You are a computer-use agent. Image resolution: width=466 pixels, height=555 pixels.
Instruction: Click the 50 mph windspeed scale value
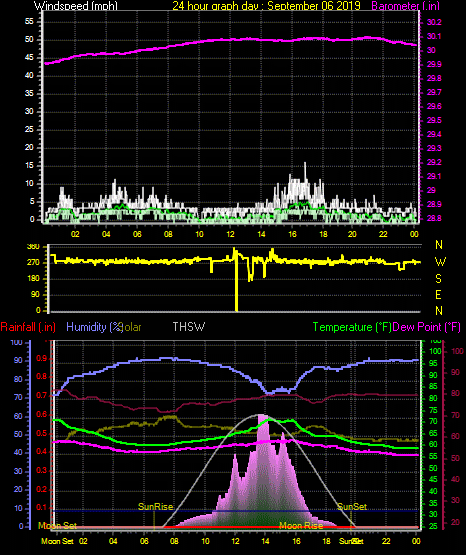[x=29, y=39]
